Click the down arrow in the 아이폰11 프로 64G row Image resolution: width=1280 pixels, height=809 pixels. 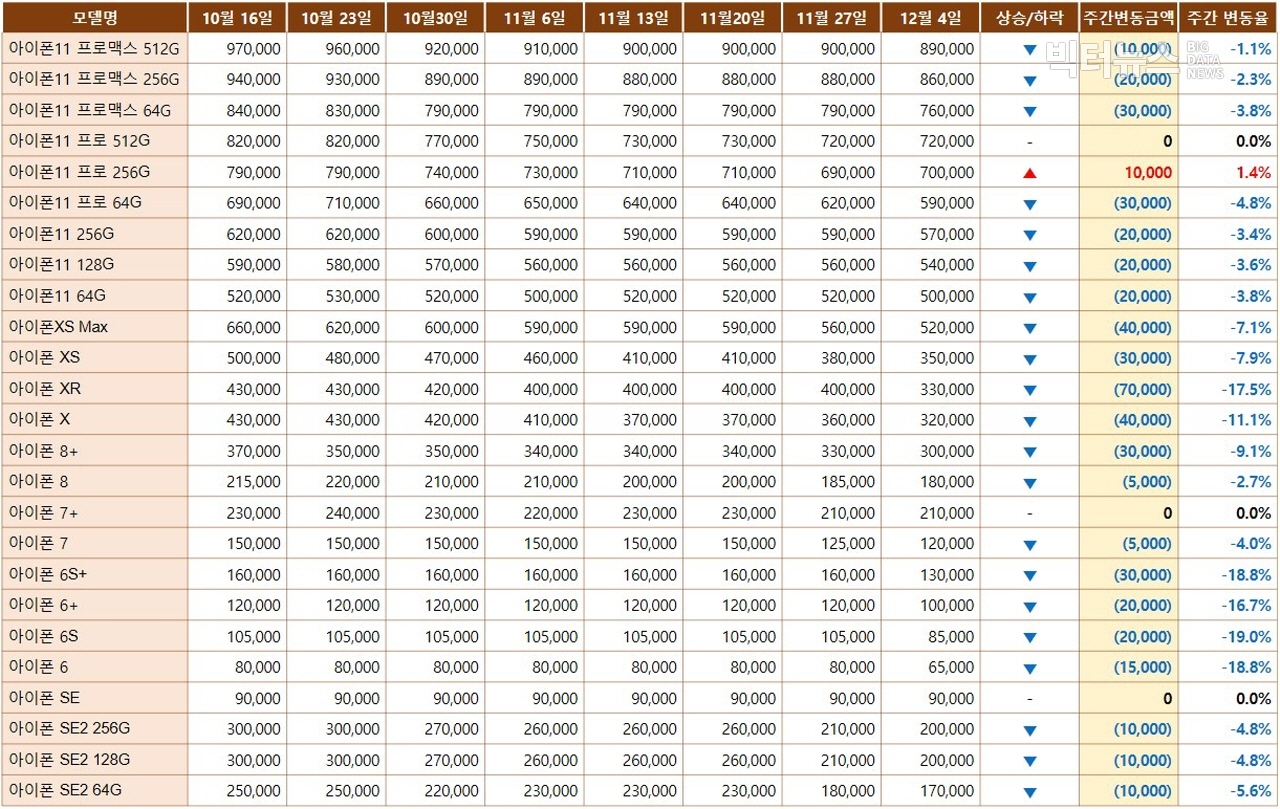pos(1030,205)
